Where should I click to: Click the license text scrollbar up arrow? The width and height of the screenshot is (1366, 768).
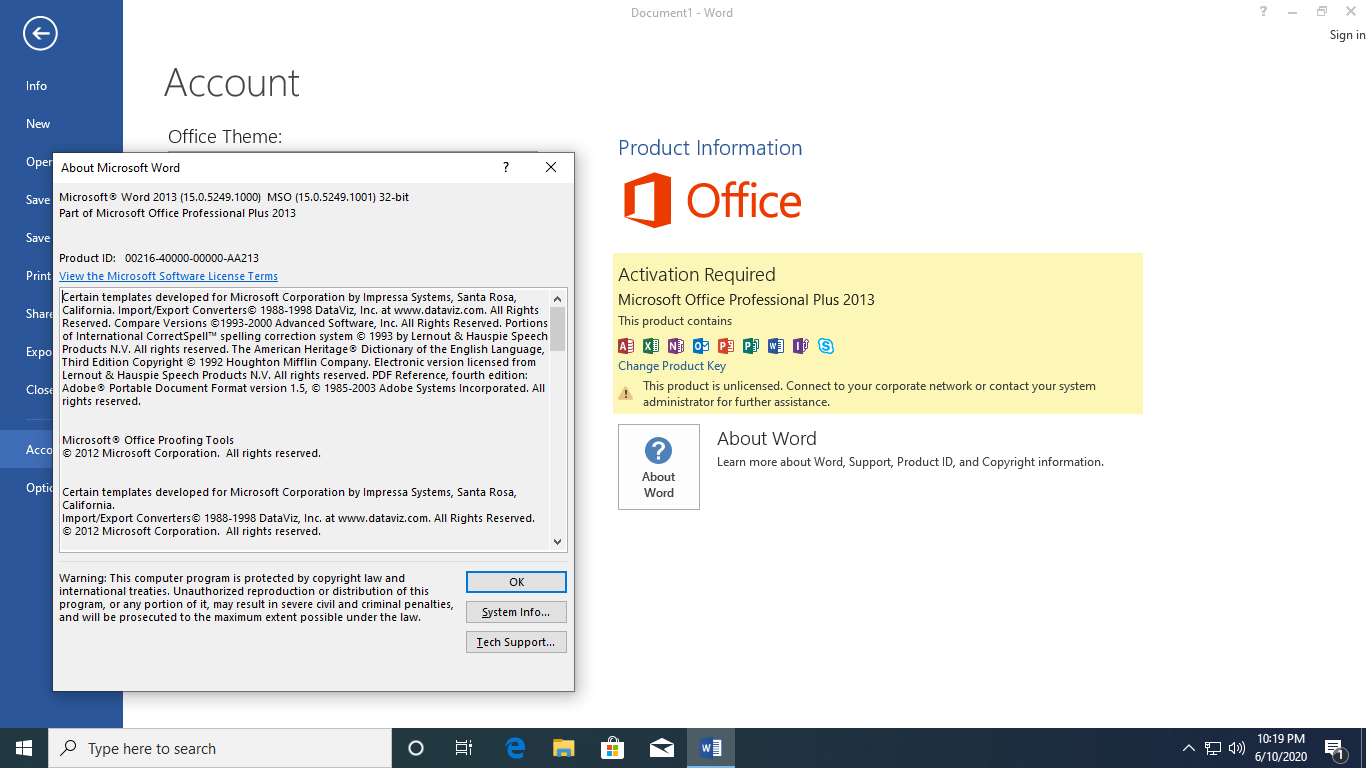pos(558,298)
